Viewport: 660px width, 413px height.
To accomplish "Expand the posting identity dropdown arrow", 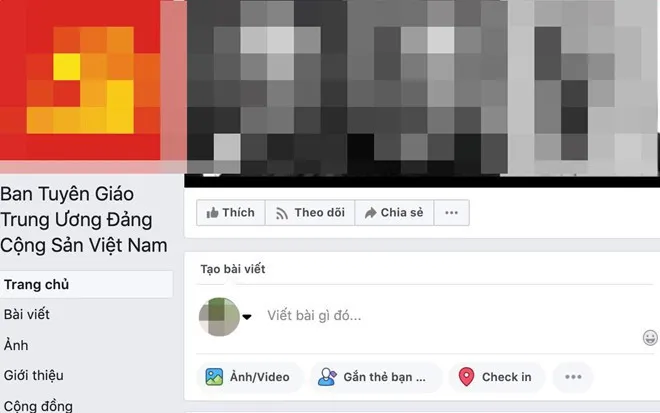I will [247, 317].
